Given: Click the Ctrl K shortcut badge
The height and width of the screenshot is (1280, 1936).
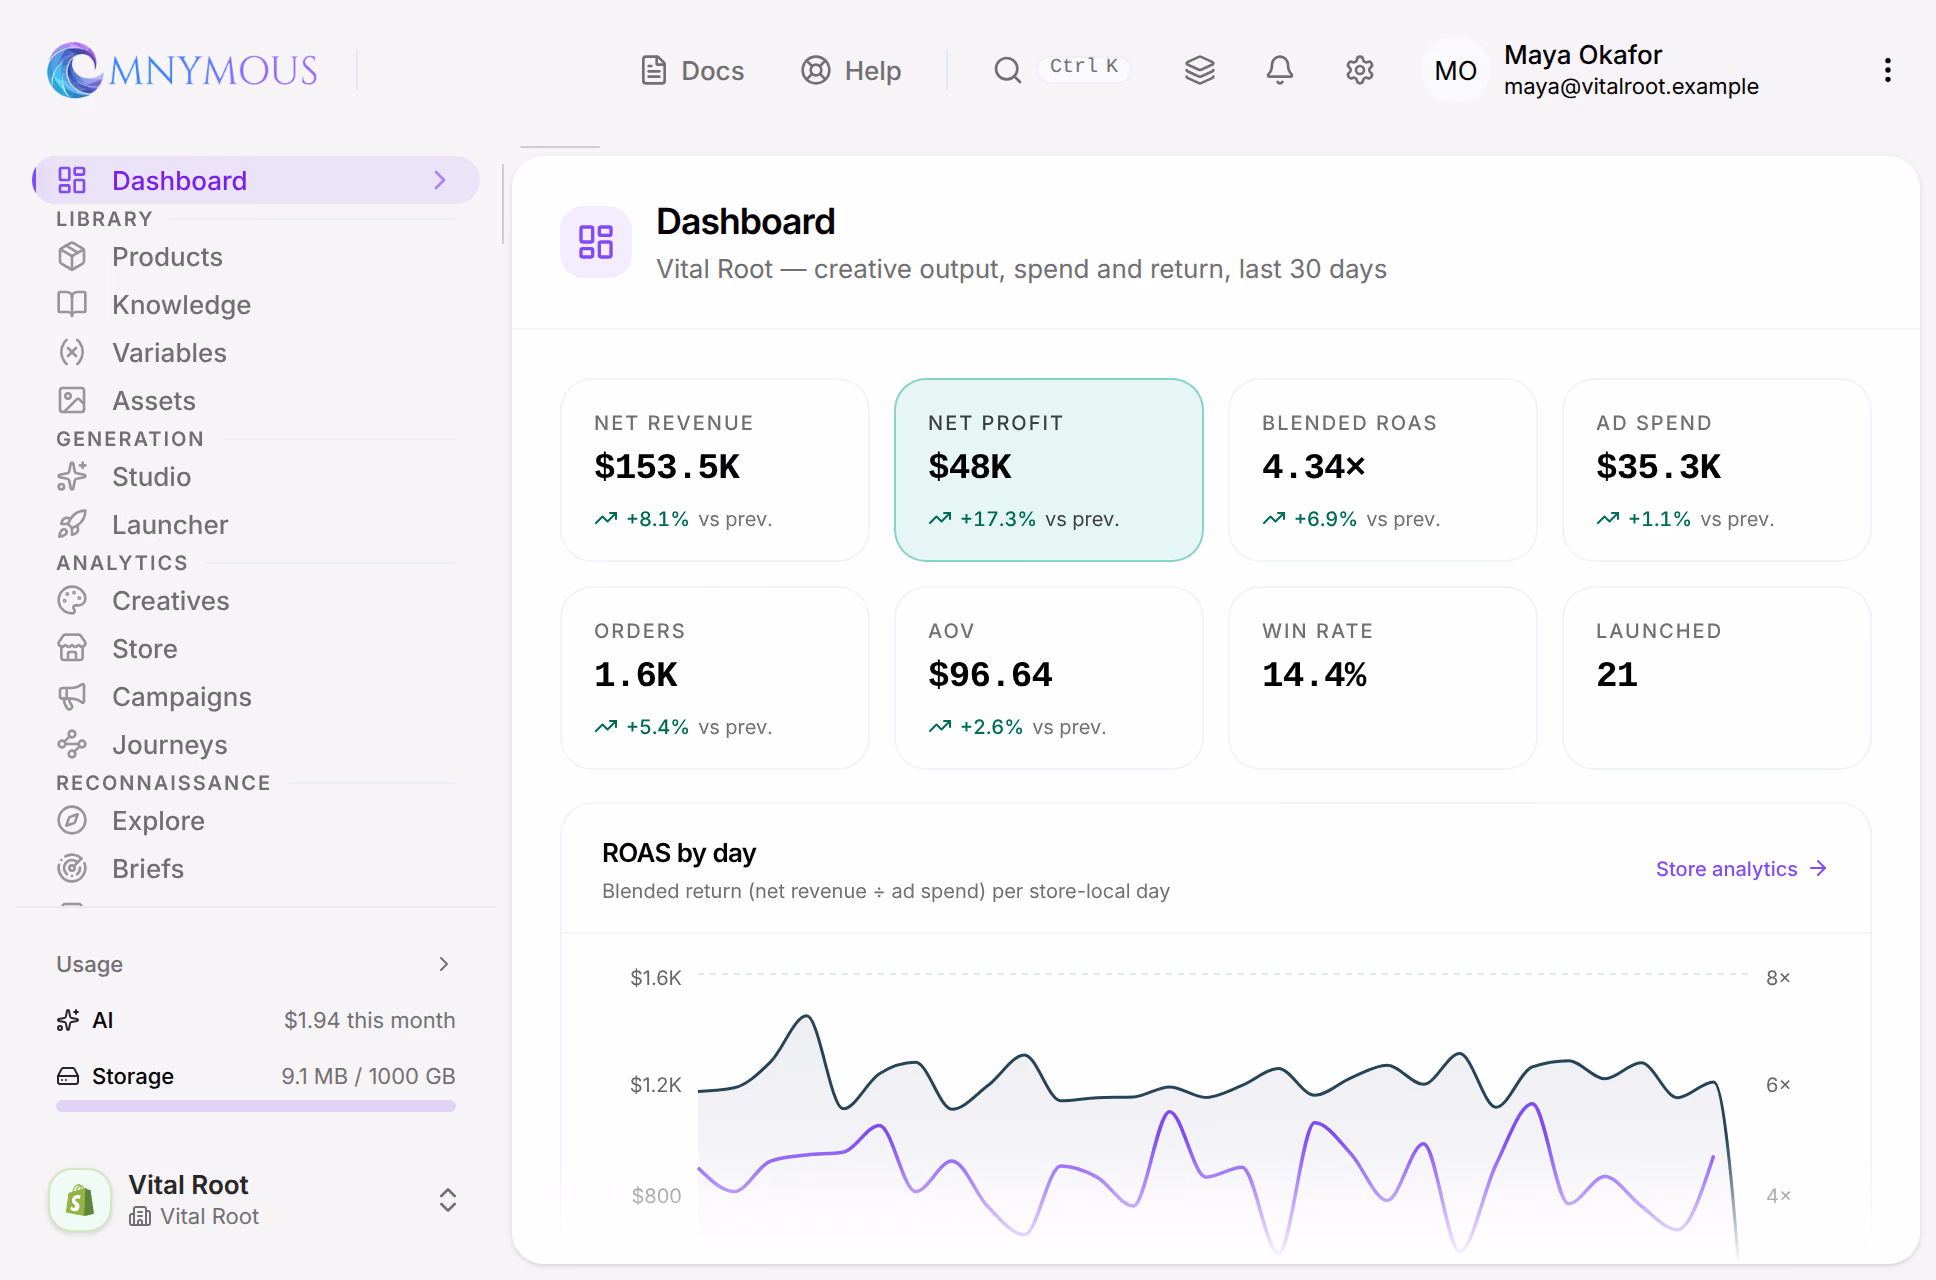Looking at the screenshot, I should pos(1084,66).
